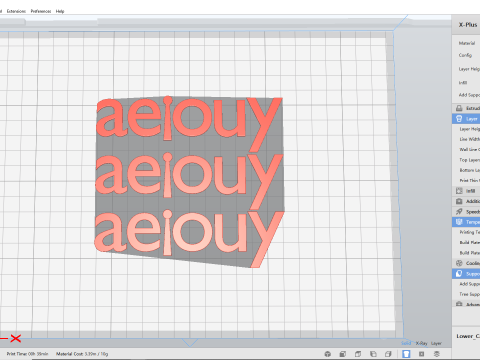This screenshot has width=480, height=360.
Task: Click the X-Ray view icon
Action: (x=421, y=354)
